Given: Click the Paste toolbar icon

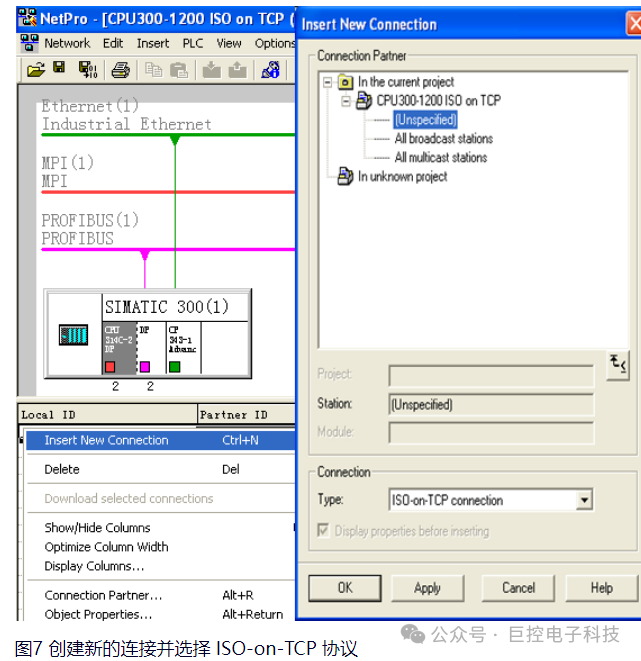Looking at the screenshot, I should [179, 70].
